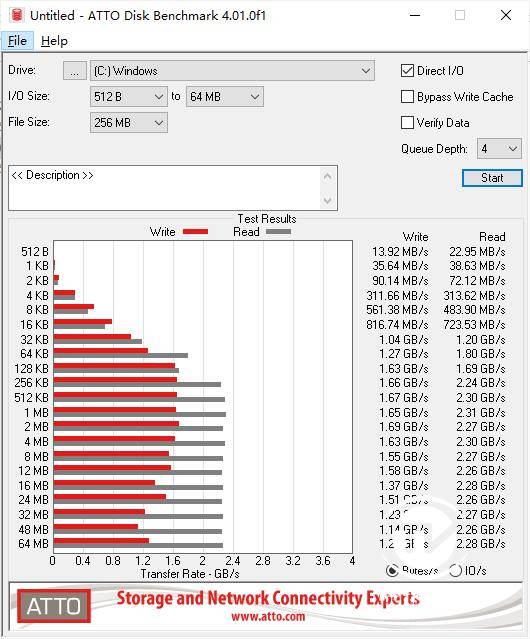The image size is (530, 639).
Task: Click the 1.69 GB/s write value for 2 MB
Action: click(x=404, y=427)
